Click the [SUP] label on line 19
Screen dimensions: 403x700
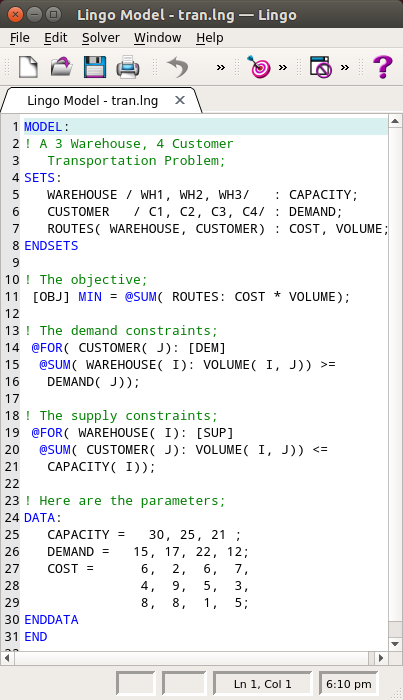click(x=214, y=432)
